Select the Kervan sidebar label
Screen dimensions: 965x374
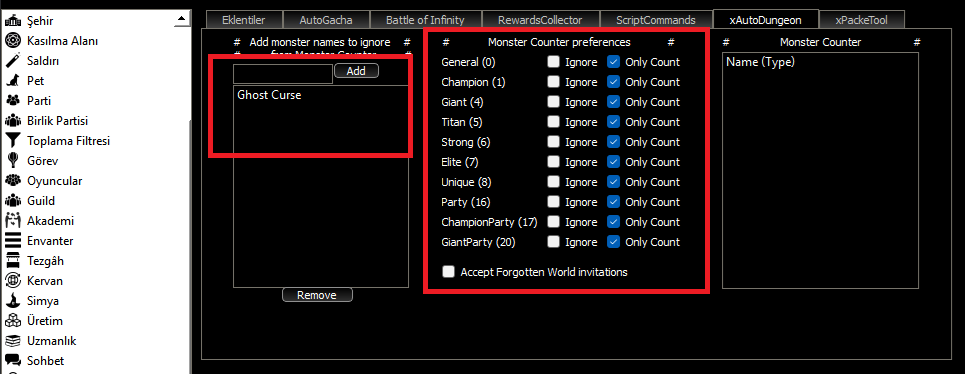tap(45, 281)
